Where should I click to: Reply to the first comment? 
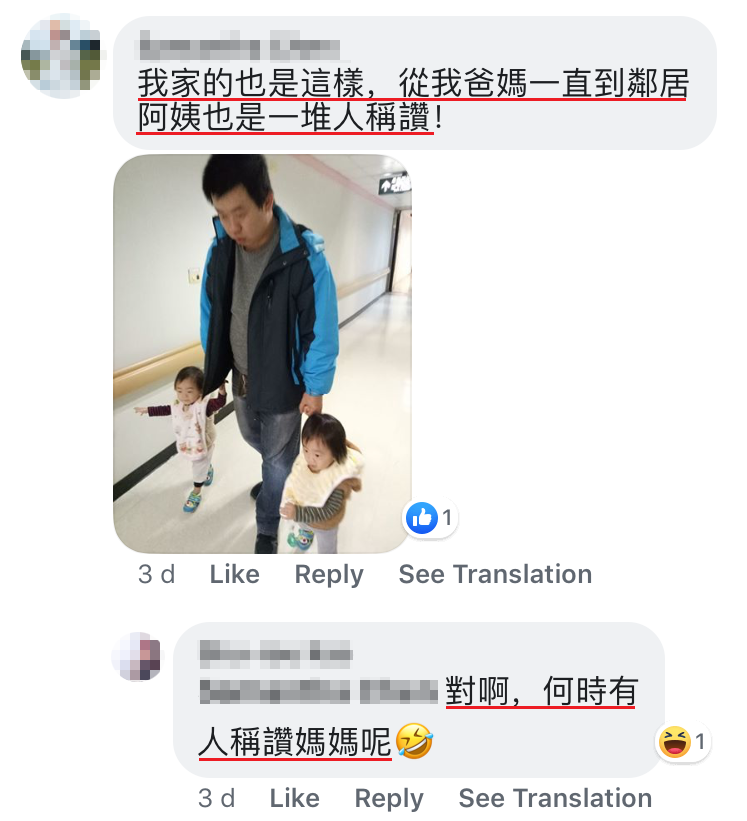tap(329, 575)
